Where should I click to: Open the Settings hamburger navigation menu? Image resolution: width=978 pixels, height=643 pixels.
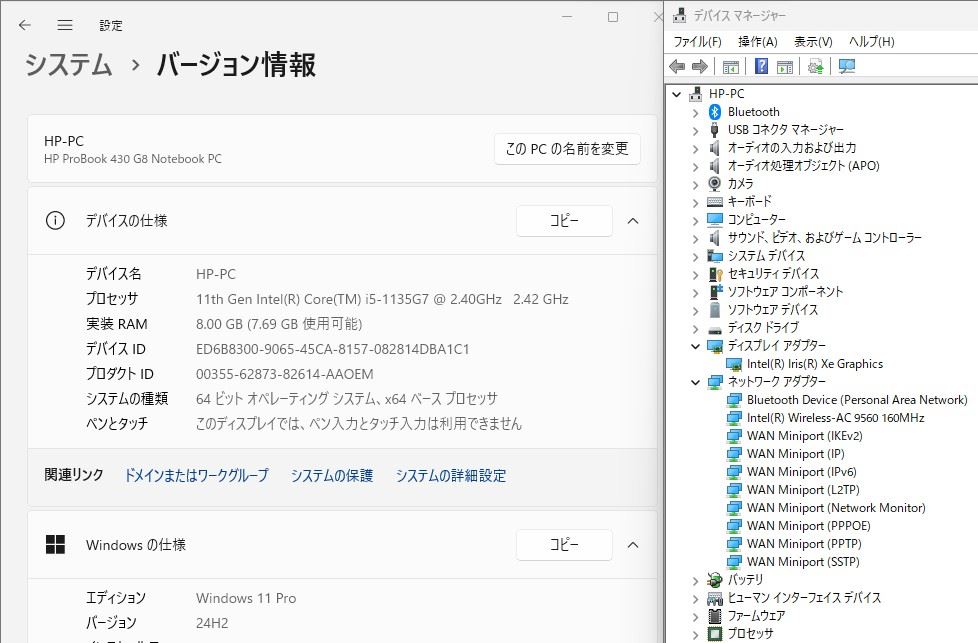tap(65, 25)
